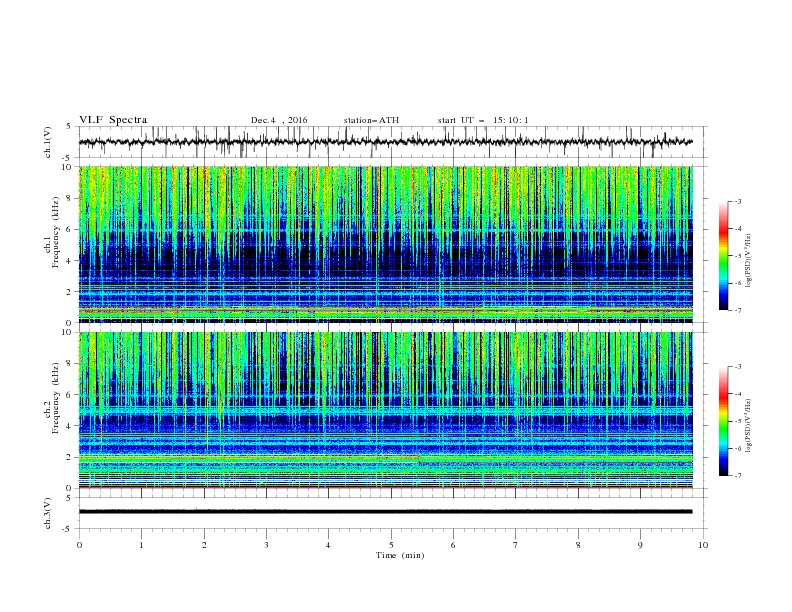
Task: Click the ch.2 spectrogram color scale bar
Action: coord(723,421)
